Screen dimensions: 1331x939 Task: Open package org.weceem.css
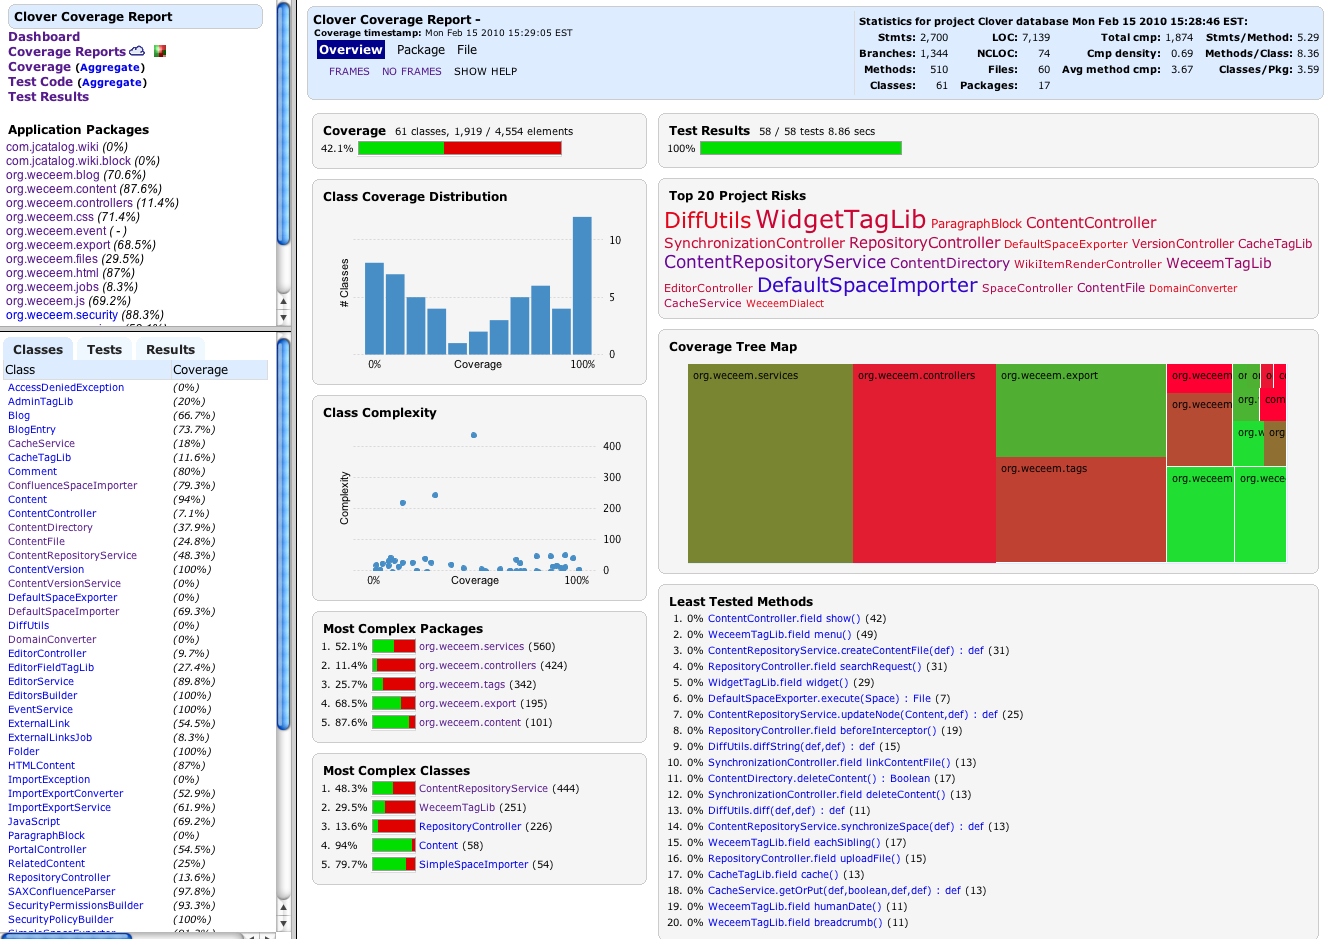tap(50, 217)
